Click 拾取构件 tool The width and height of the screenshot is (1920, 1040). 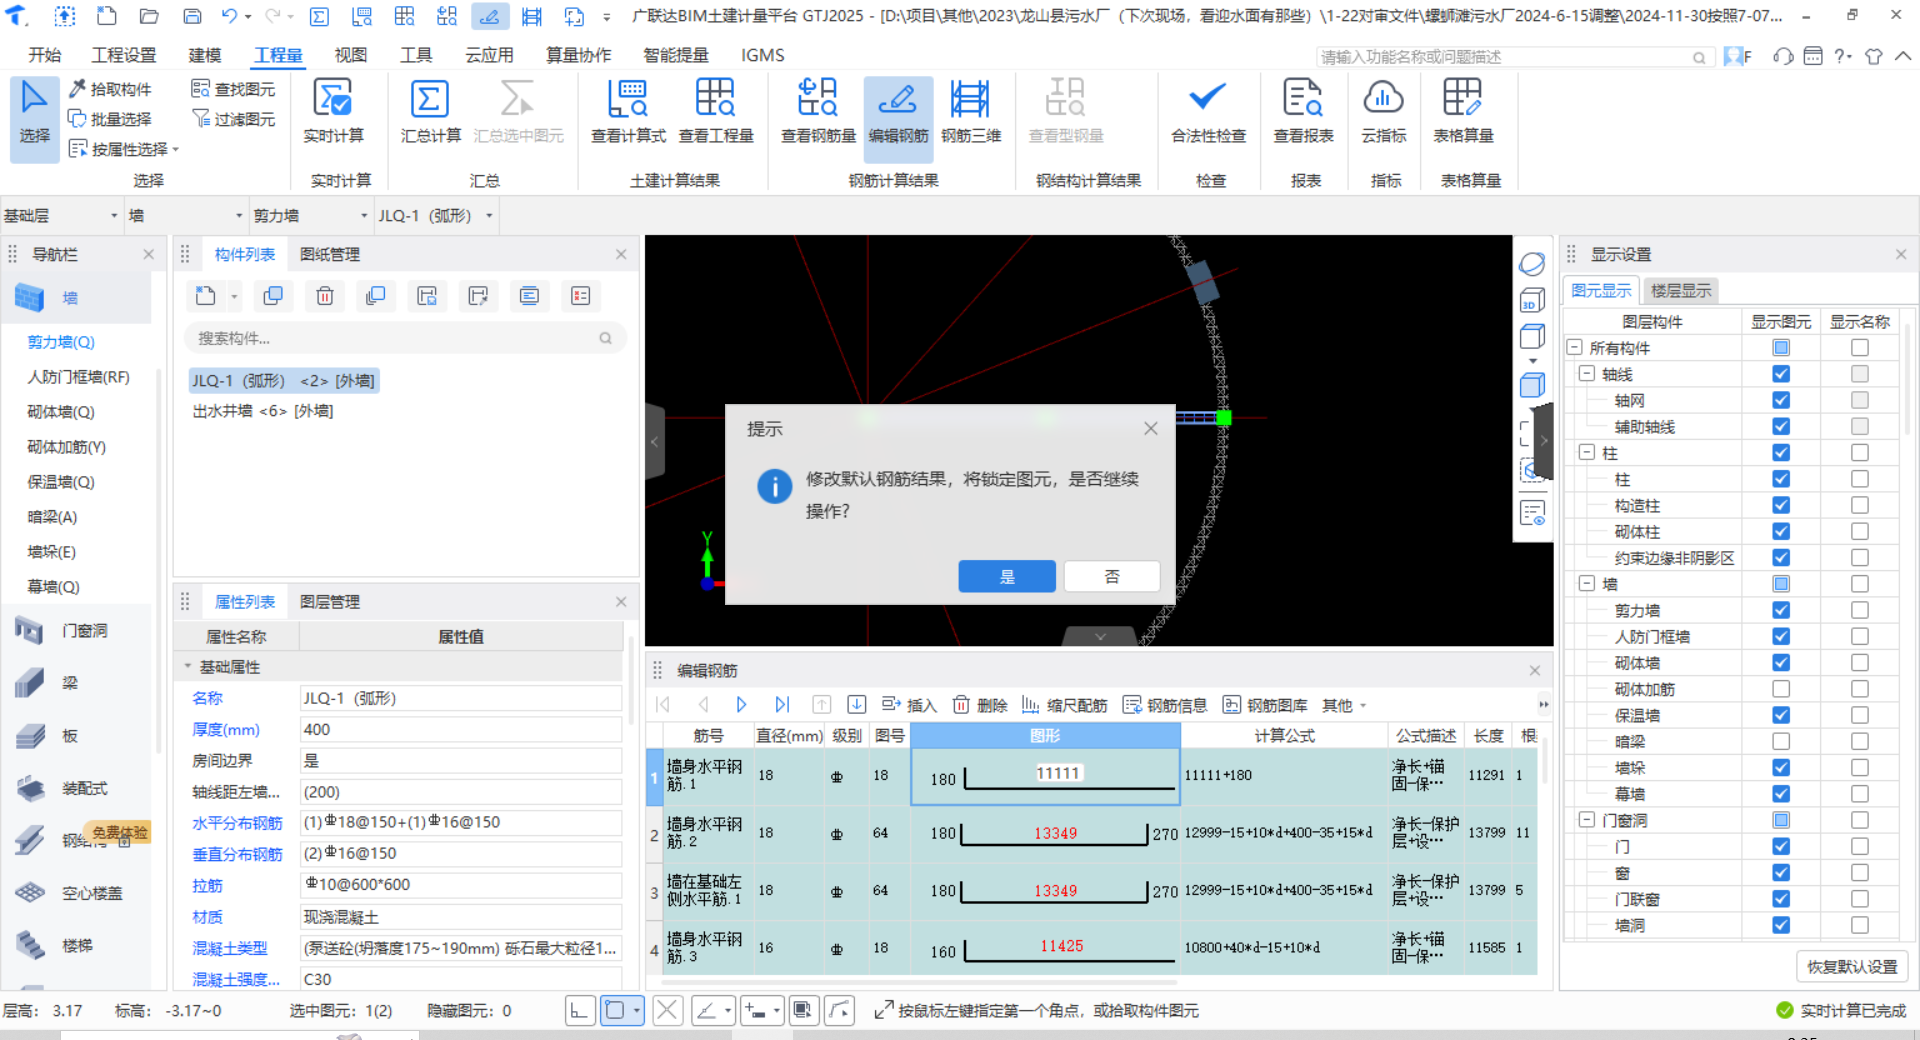click(x=110, y=89)
